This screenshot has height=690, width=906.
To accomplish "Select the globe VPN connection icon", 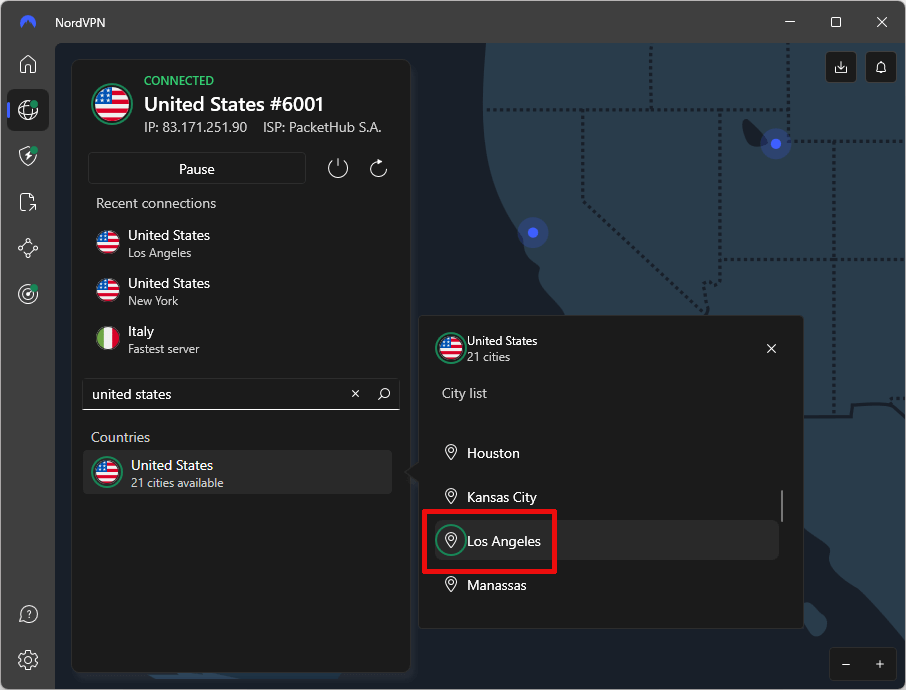I will [28, 110].
